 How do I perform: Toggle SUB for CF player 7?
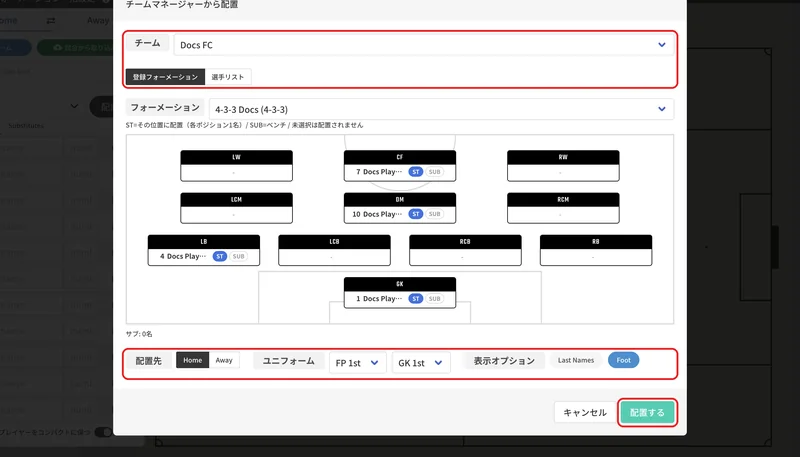tap(435, 172)
